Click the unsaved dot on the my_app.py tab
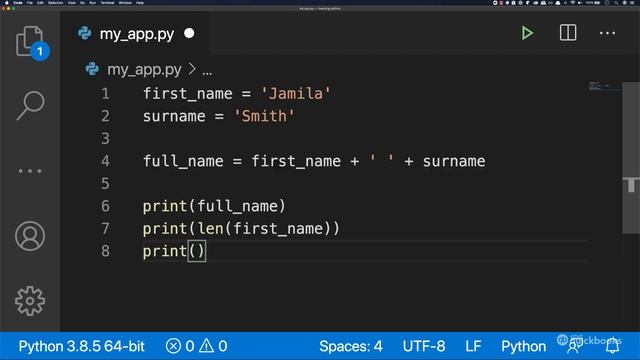Screen dimensions: 640x360 point(189,33)
